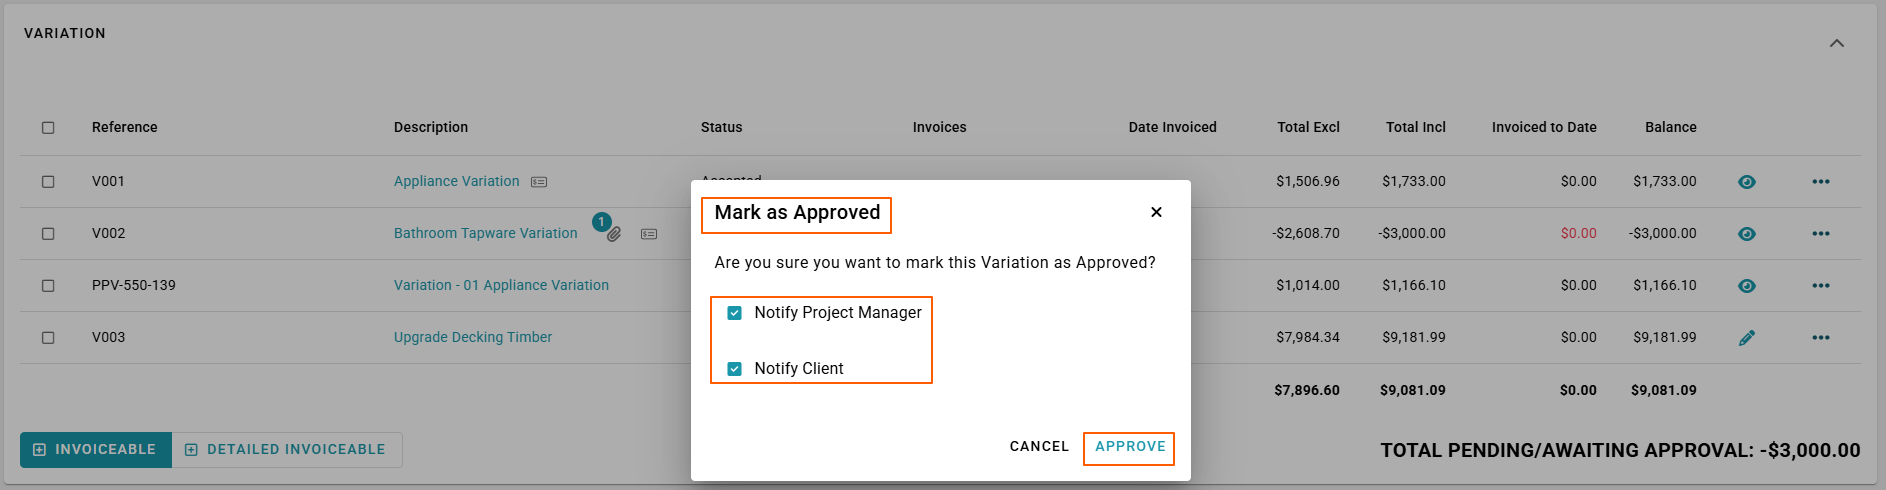This screenshot has width=1886, height=490.
Task: View PPV-550-139 with eye icon
Action: [x=1747, y=286]
